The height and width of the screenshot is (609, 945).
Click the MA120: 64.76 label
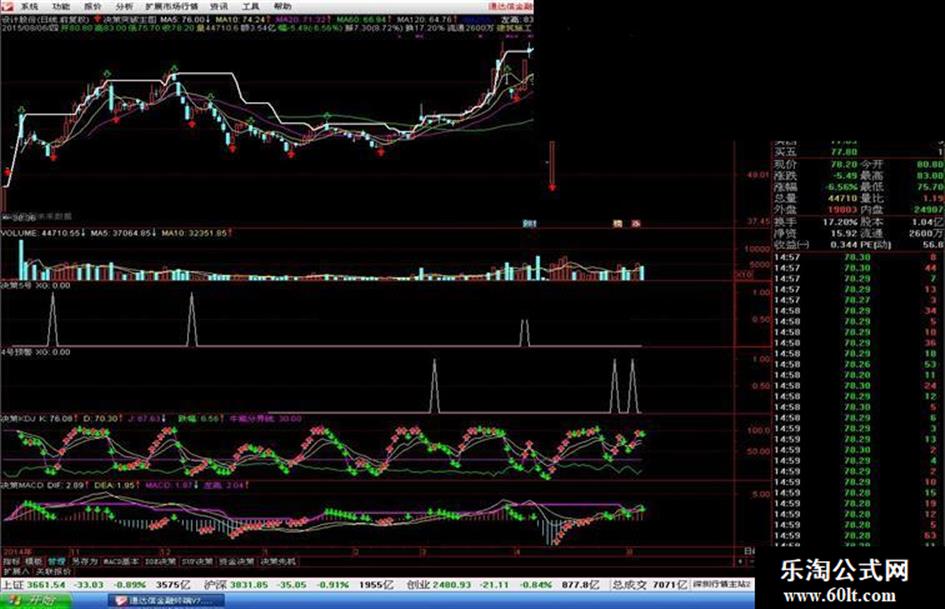(426, 20)
